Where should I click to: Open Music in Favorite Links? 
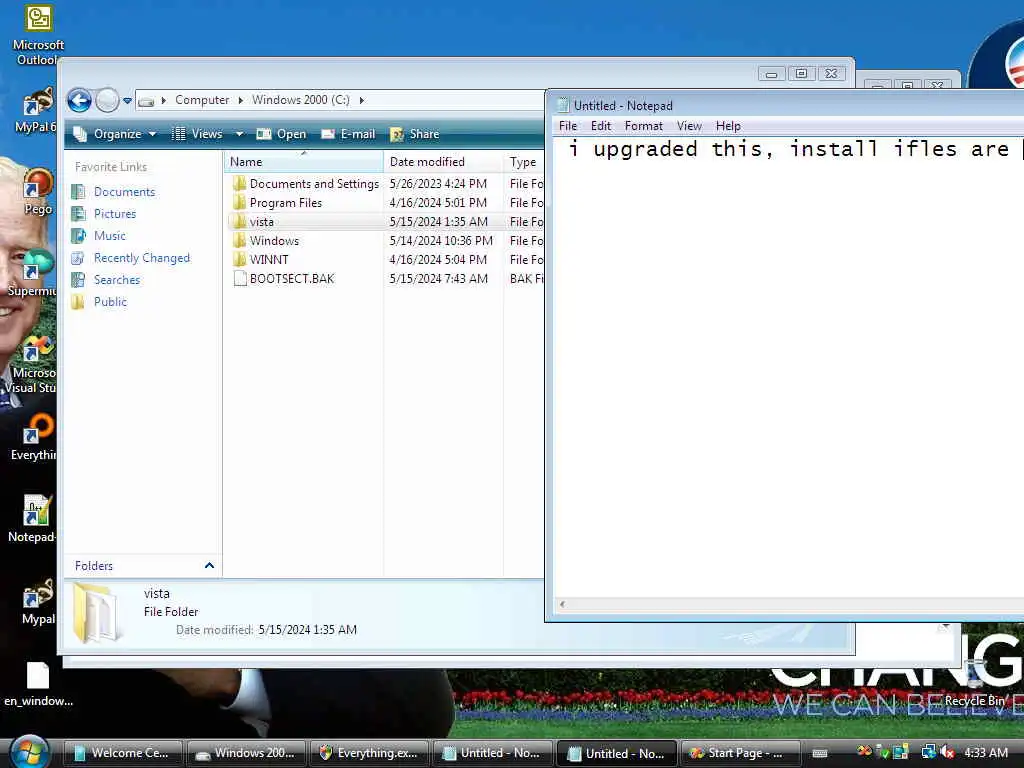coord(109,236)
